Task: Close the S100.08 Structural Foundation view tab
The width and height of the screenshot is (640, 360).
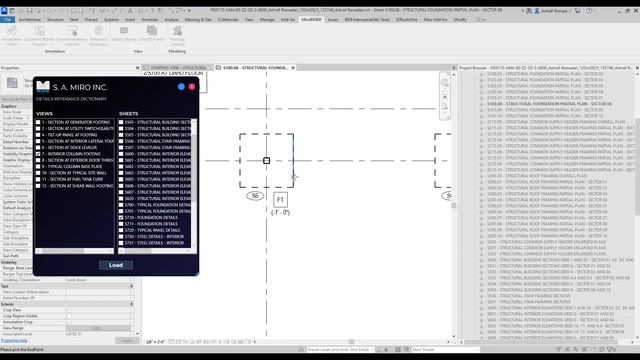Action: click(x=293, y=68)
